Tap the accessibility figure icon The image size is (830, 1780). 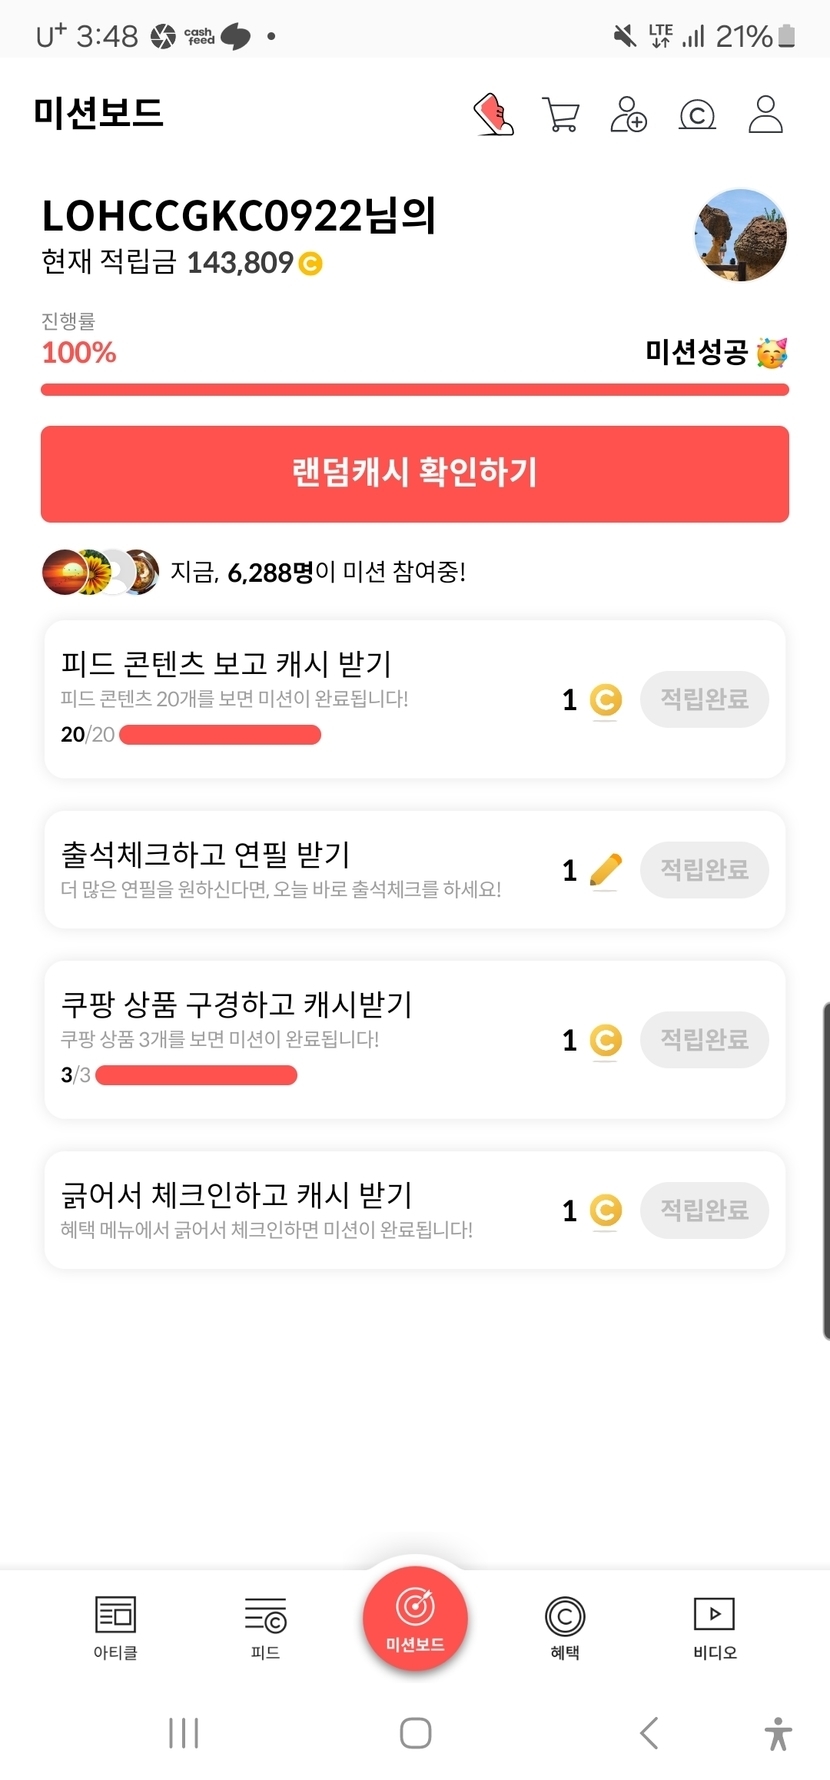(777, 1733)
